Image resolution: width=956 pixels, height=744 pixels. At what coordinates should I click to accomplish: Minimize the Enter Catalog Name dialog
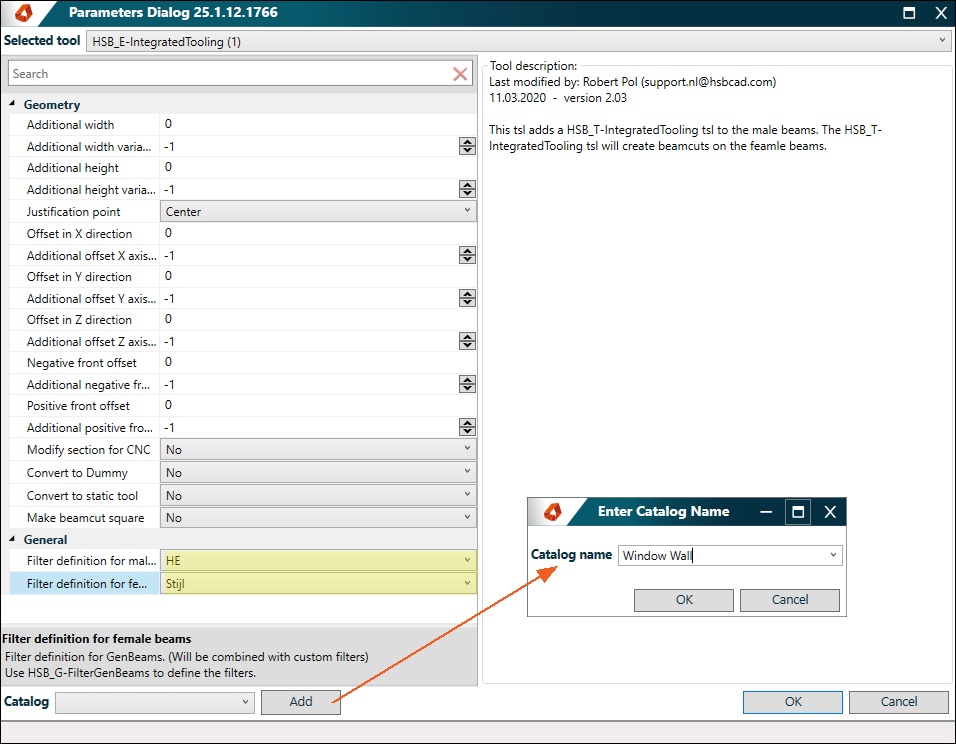pos(766,512)
